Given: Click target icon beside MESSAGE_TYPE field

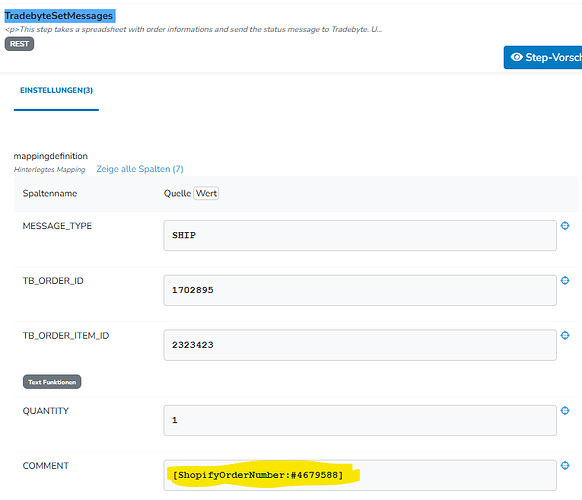Looking at the screenshot, I should [565, 226].
